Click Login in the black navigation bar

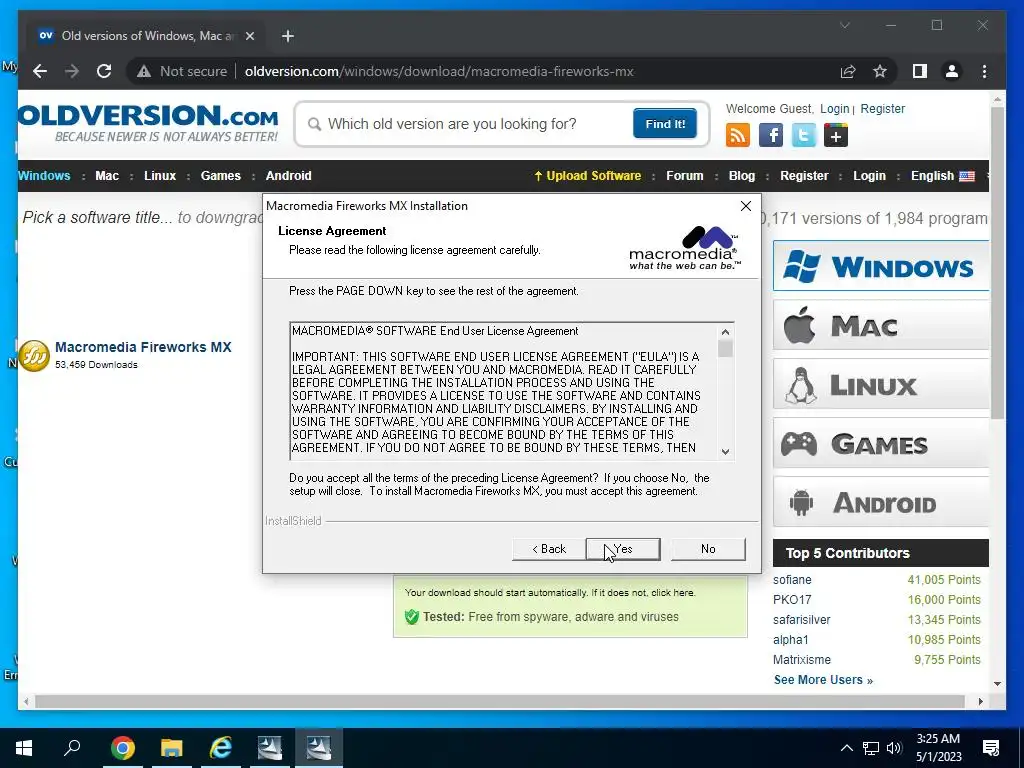(869, 176)
